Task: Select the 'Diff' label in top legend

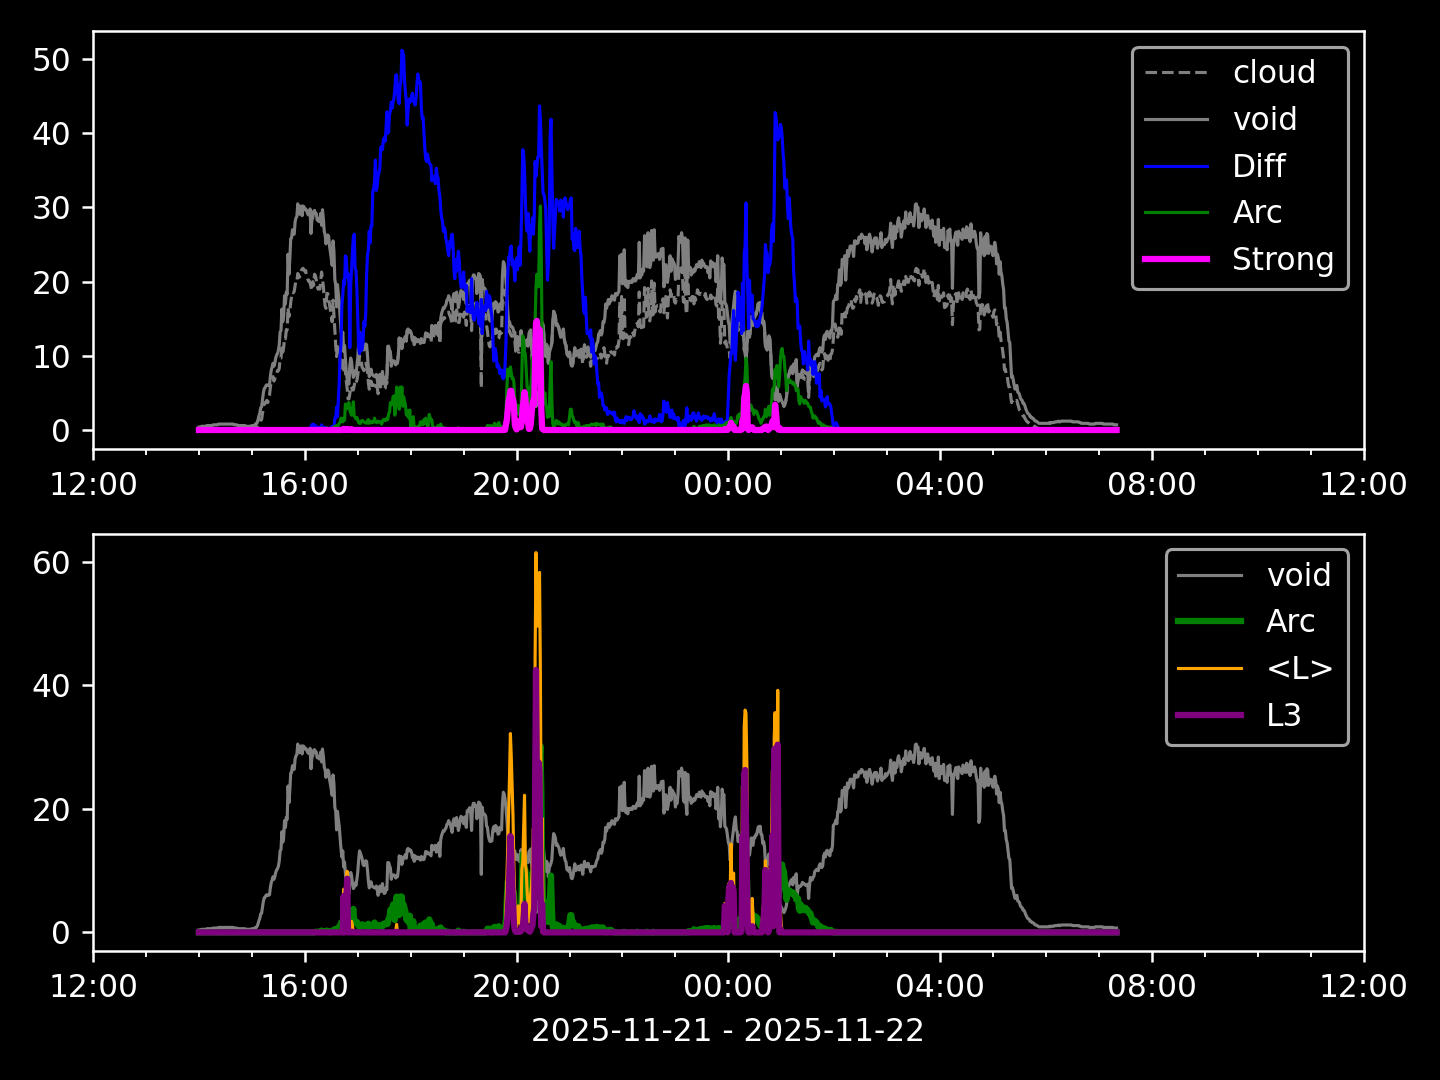Action: 1258,166
